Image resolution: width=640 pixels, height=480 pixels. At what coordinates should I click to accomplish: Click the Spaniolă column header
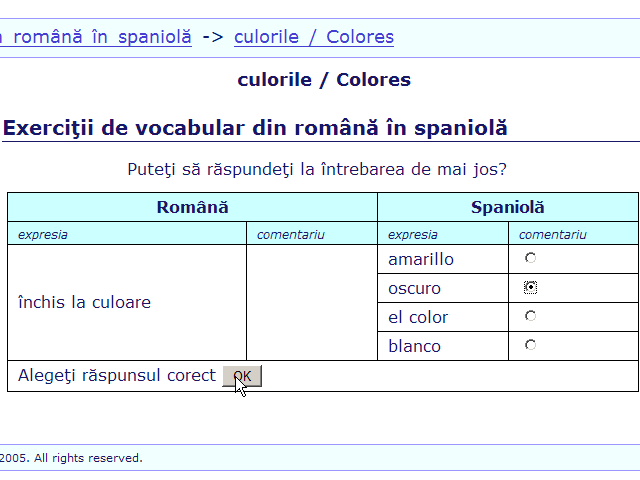[508, 207]
